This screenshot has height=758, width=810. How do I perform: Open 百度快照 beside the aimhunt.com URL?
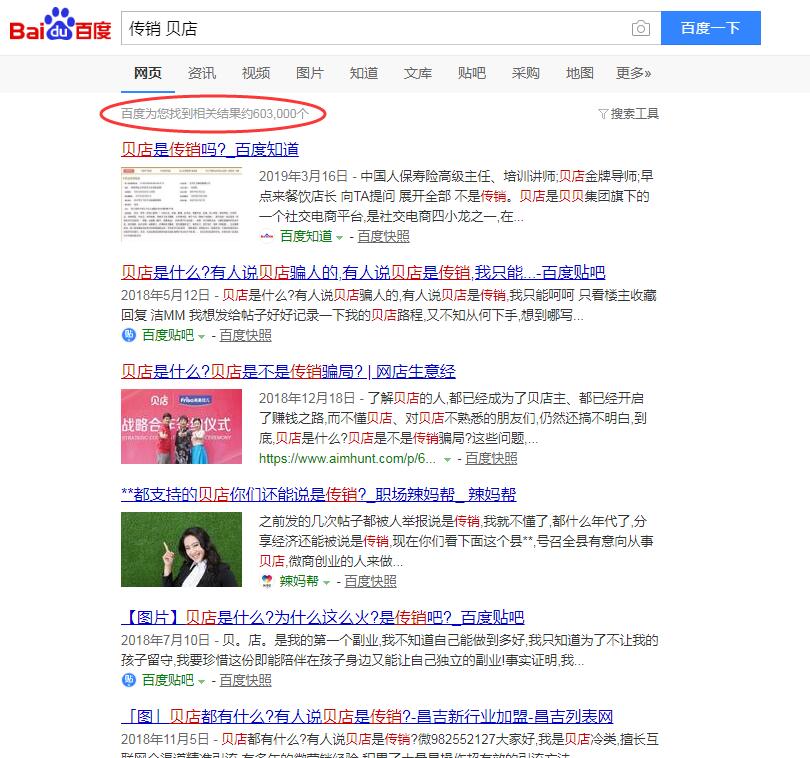pyautogui.click(x=491, y=458)
